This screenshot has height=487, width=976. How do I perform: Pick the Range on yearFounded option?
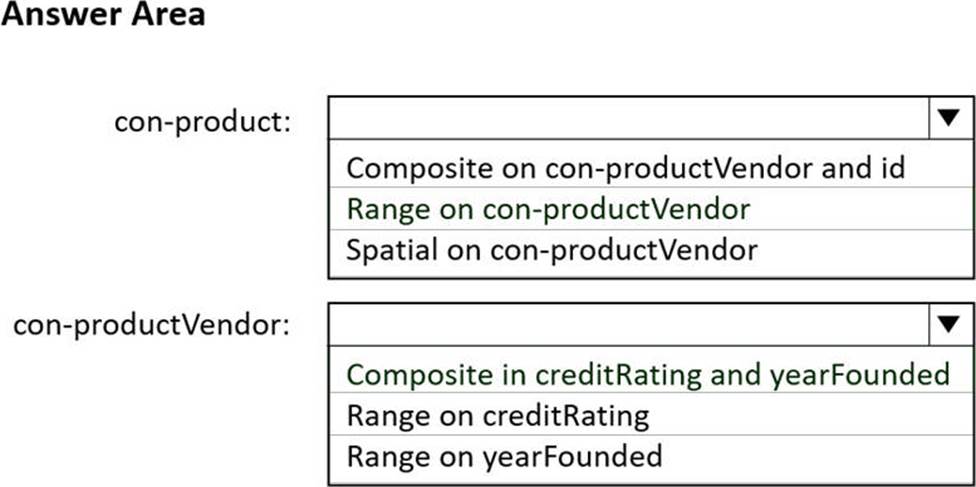click(x=504, y=456)
